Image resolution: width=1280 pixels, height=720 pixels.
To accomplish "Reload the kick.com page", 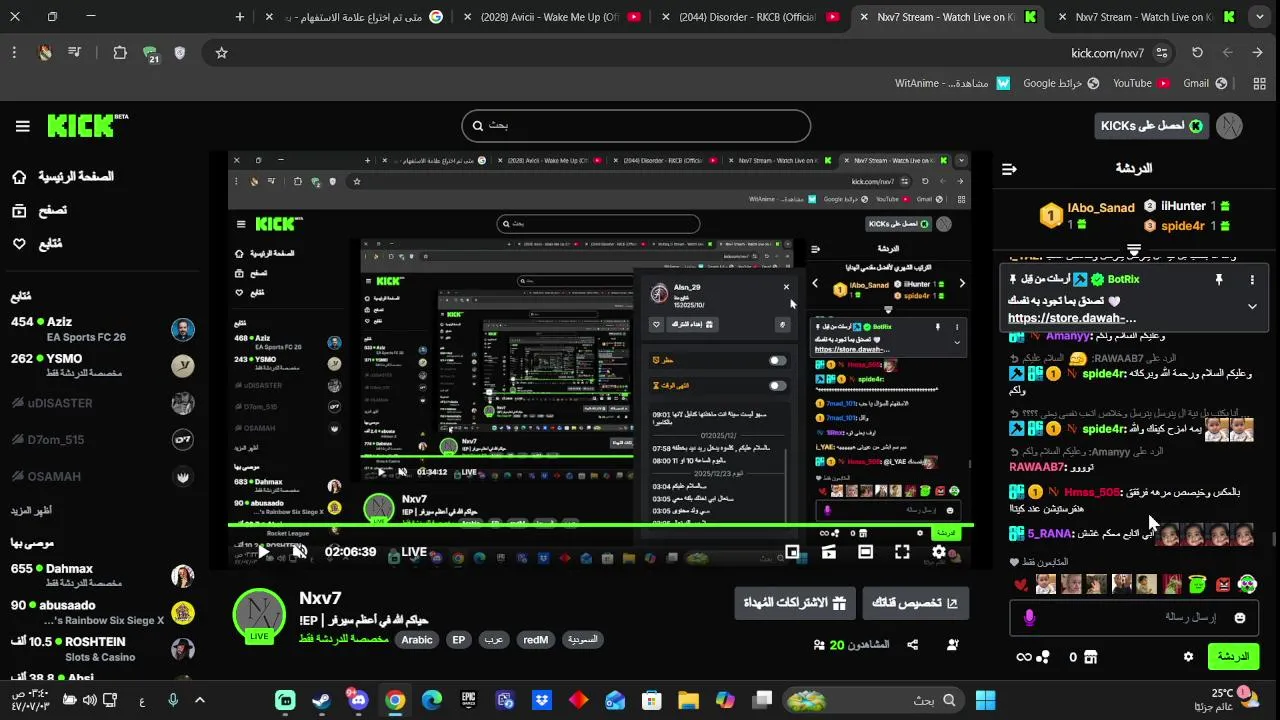I will [1197, 53].
